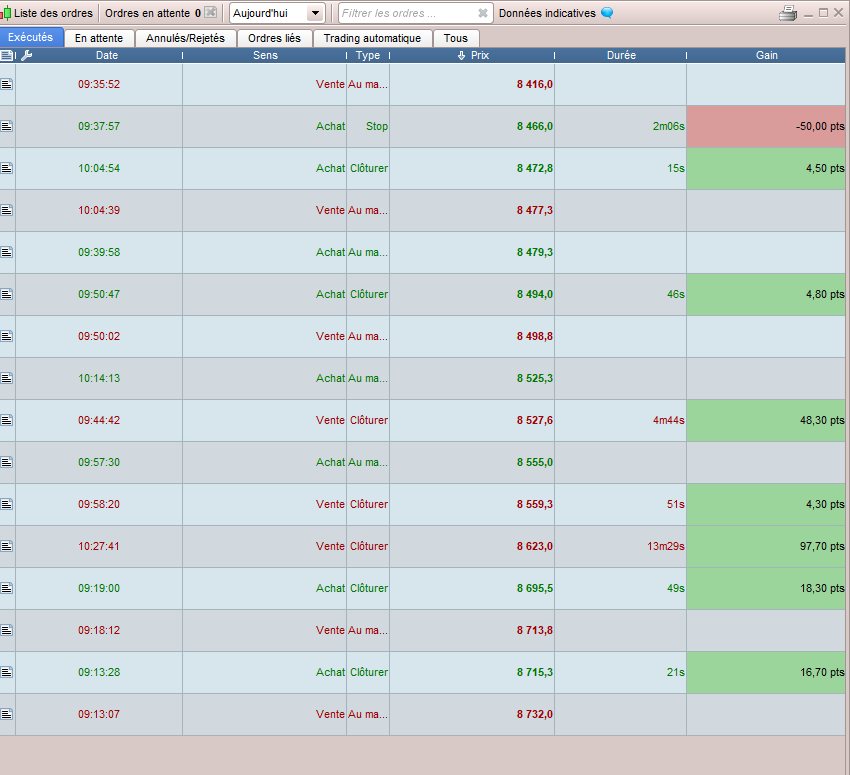850x775 pixels.
Task: Minimize the order list window
Action: (x=808, y=14)
